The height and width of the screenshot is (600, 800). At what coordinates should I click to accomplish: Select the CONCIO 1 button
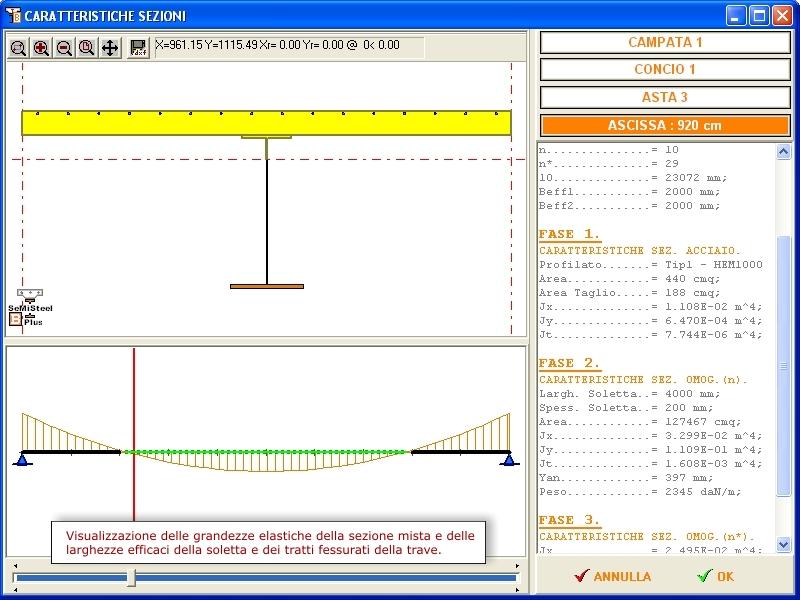click(665, 70)
